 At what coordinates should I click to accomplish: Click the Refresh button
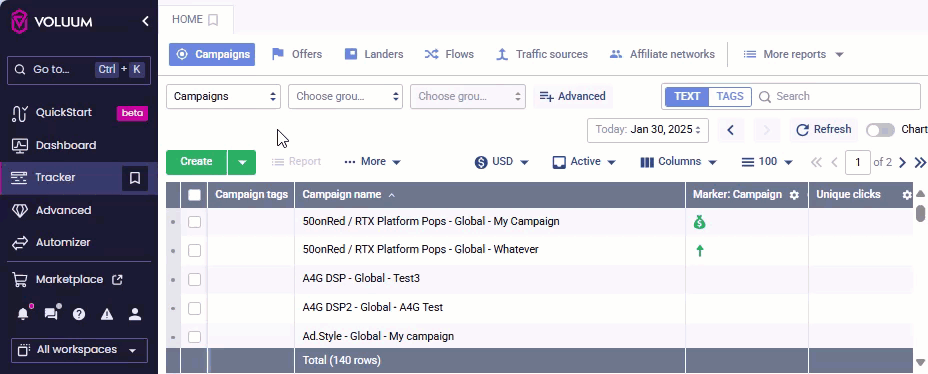coord(824,130)
